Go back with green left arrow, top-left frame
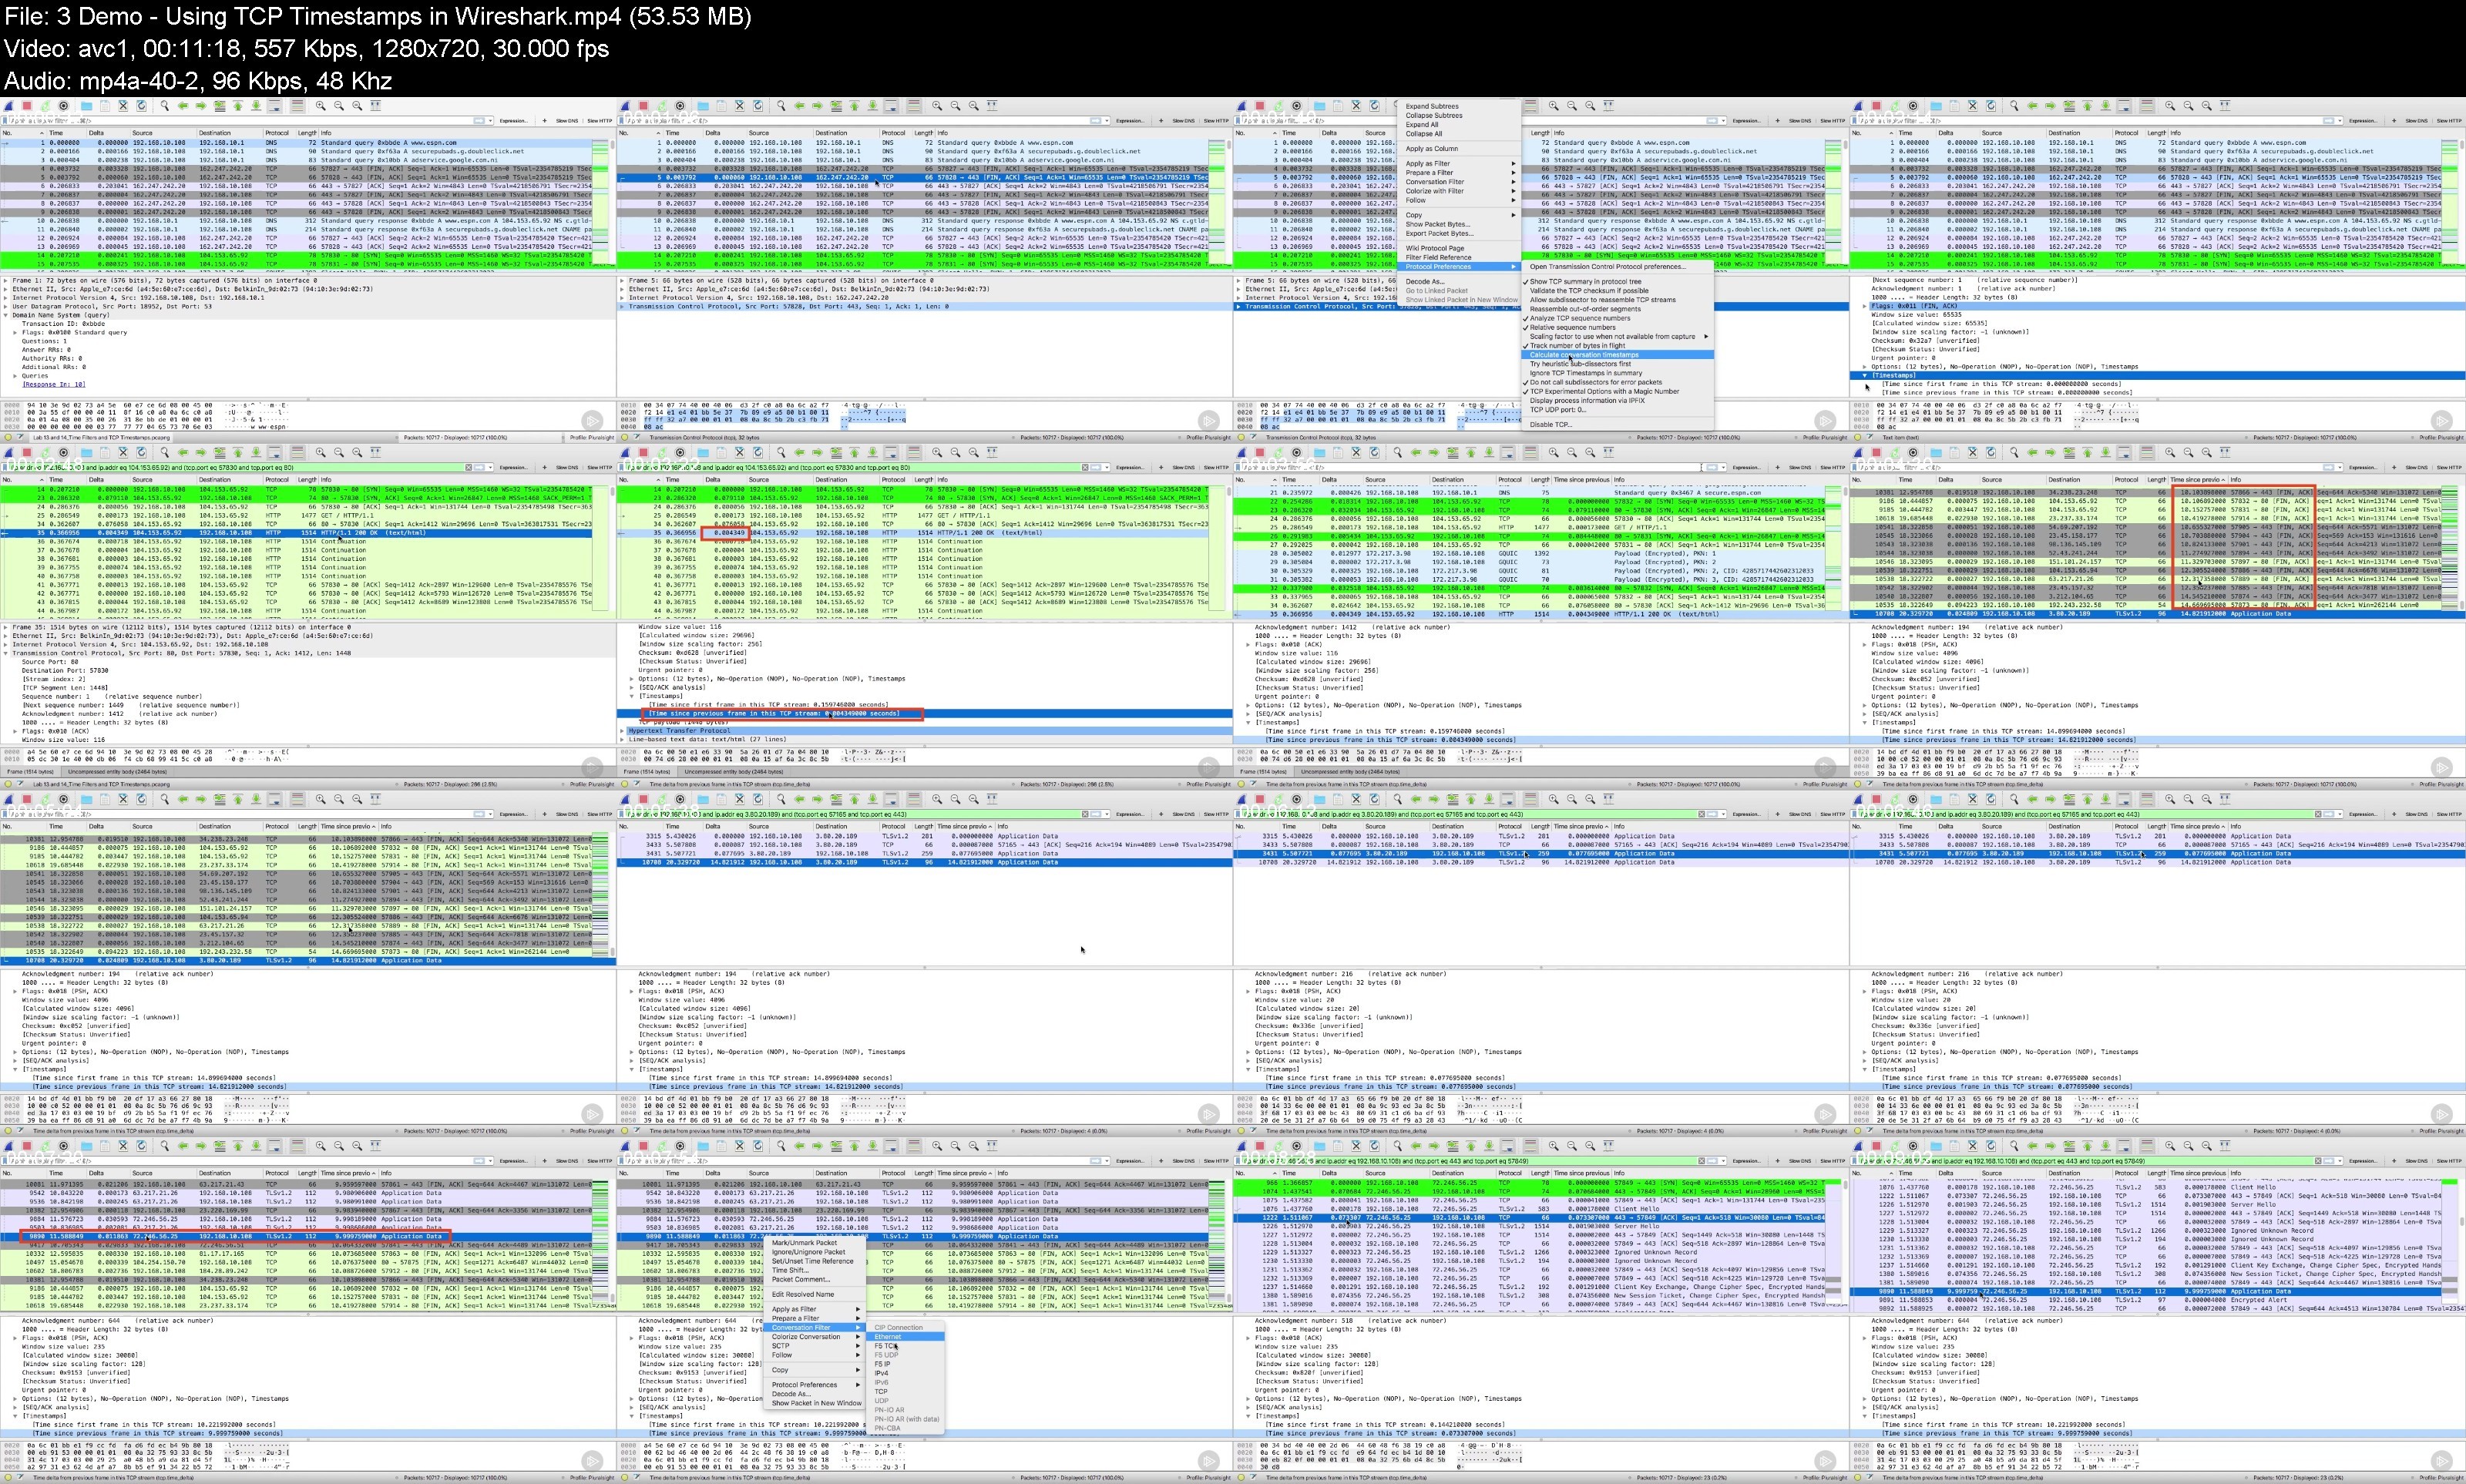Image resolution: width=2466 pixels, height=1484 pixels. click(183, 106)
